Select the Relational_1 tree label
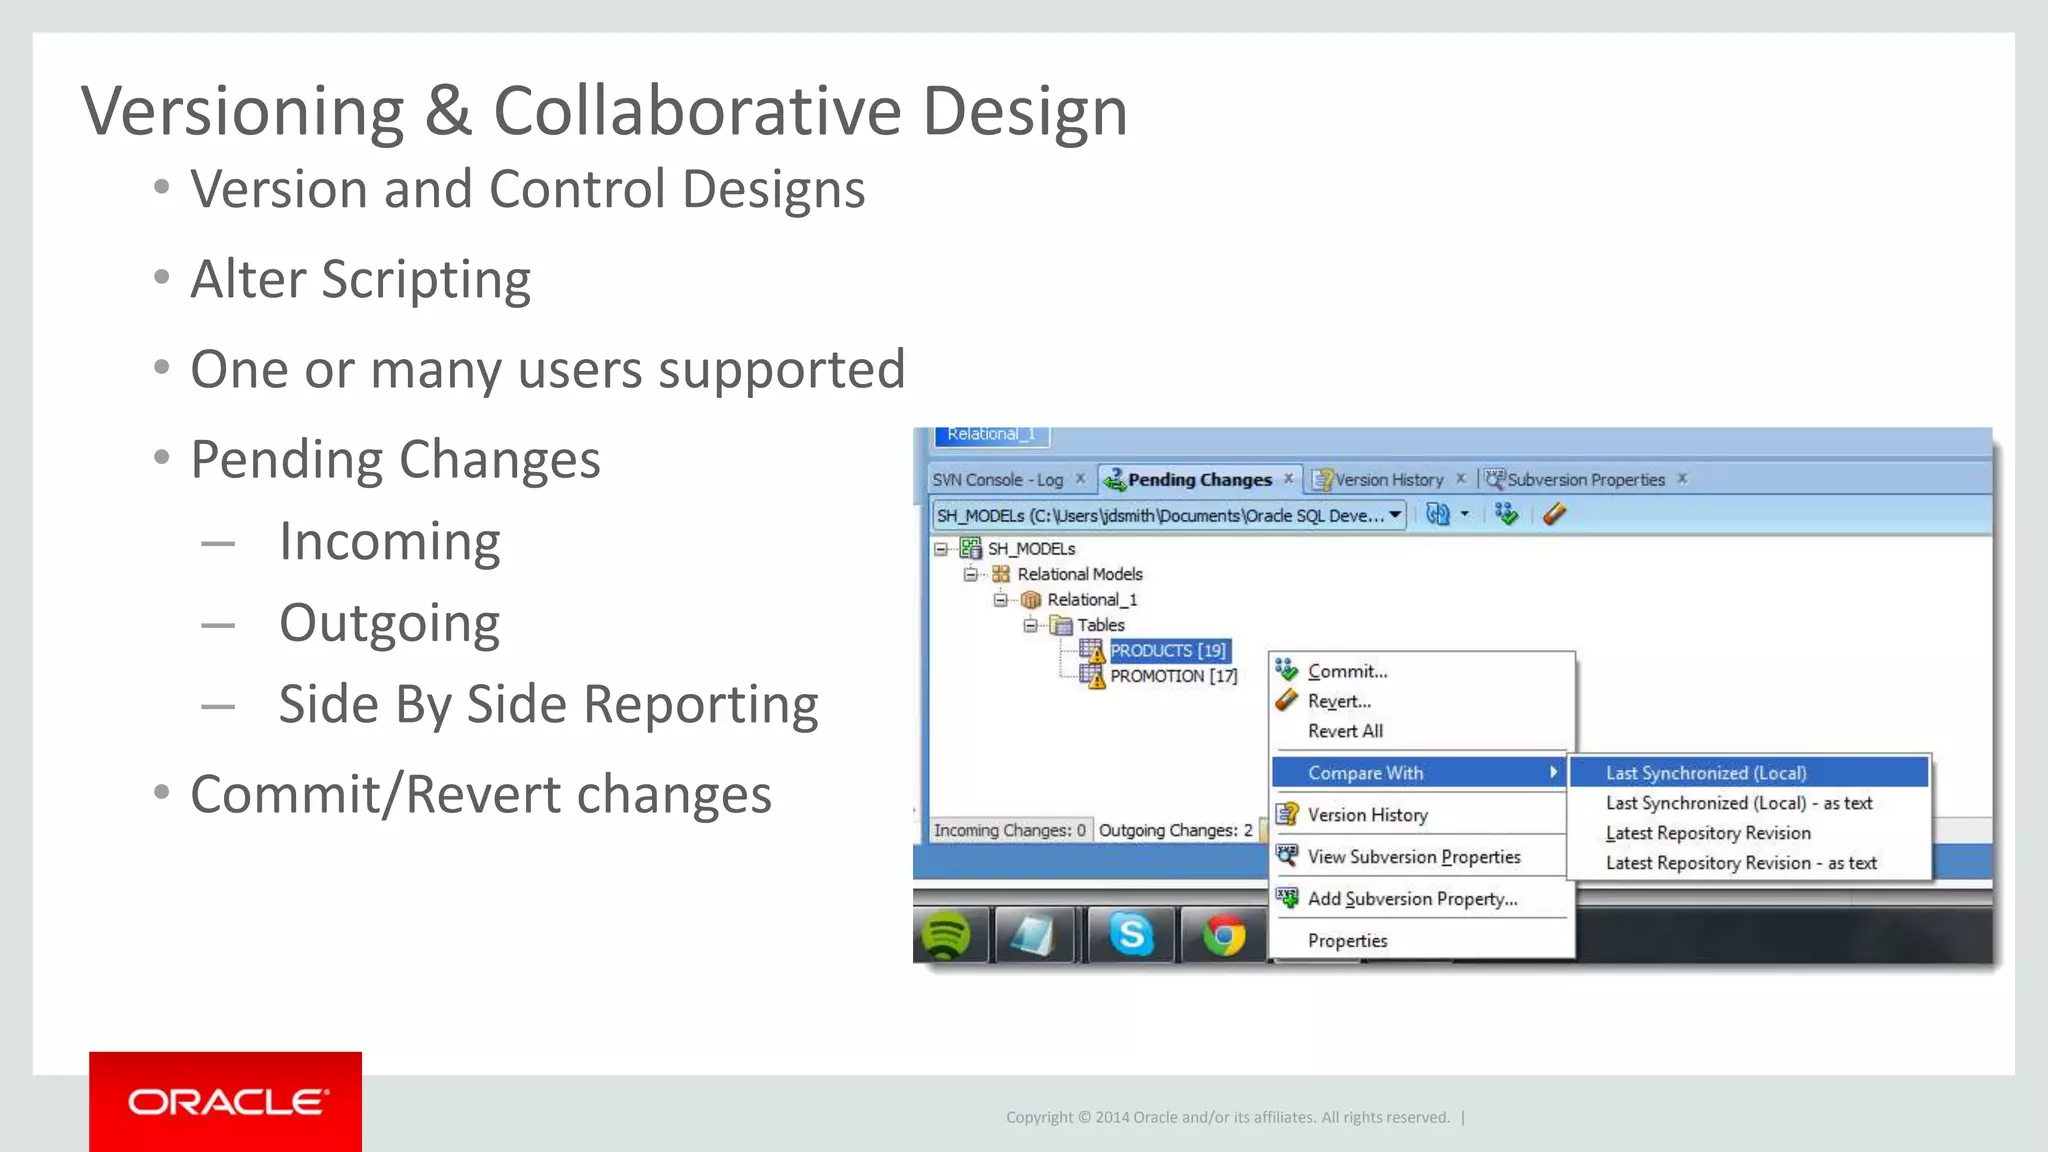Viewport: 2048px width, 1152px height. point(1092,600)
